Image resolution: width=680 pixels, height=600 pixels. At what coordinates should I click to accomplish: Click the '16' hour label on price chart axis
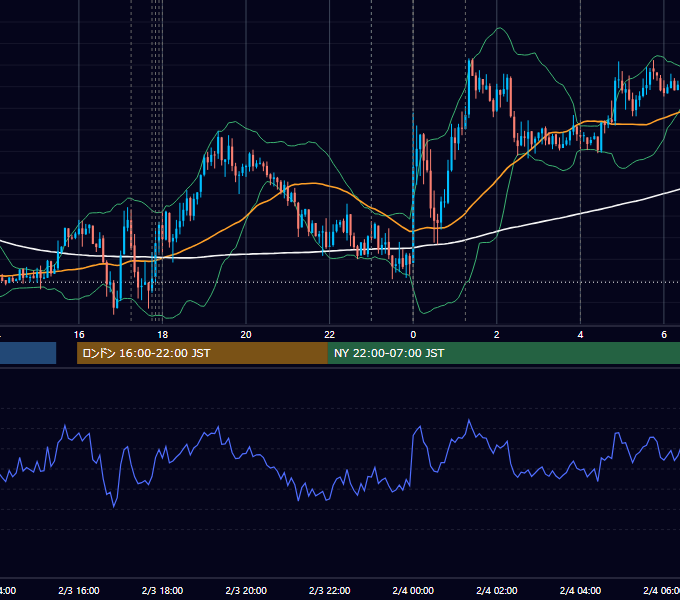79,335
